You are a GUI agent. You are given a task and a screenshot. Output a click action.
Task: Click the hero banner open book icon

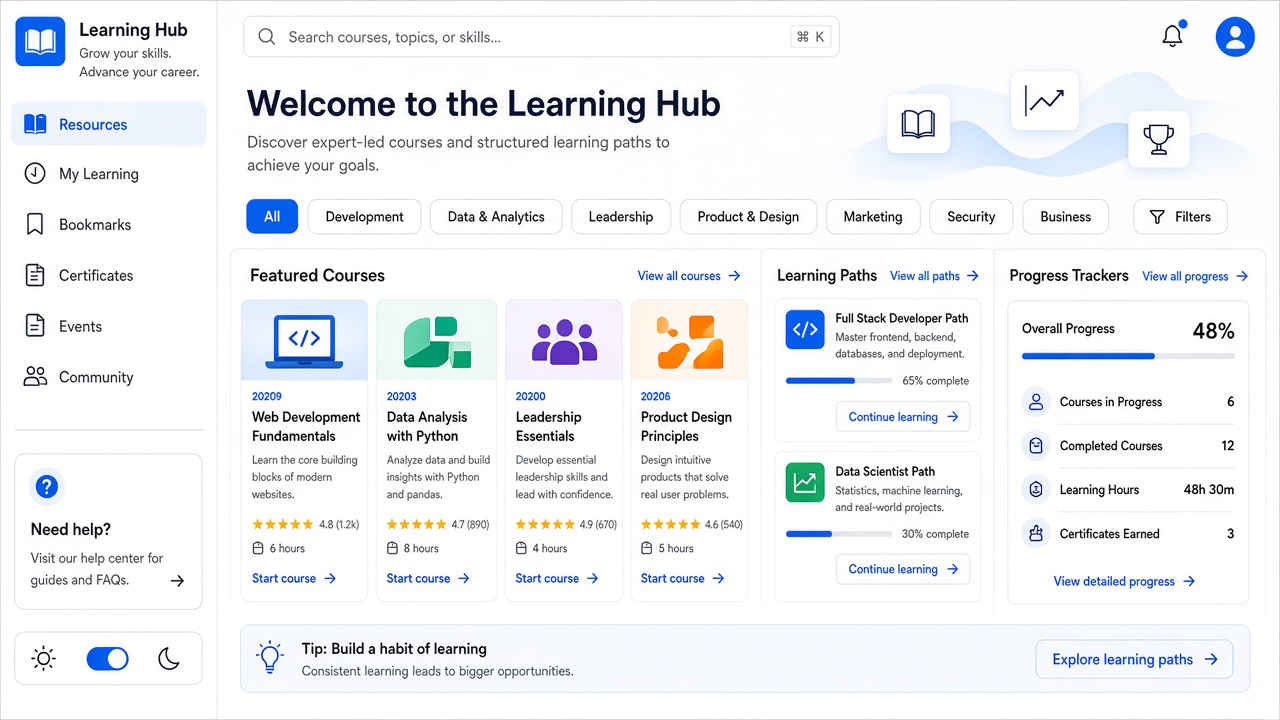coord(918,124)
